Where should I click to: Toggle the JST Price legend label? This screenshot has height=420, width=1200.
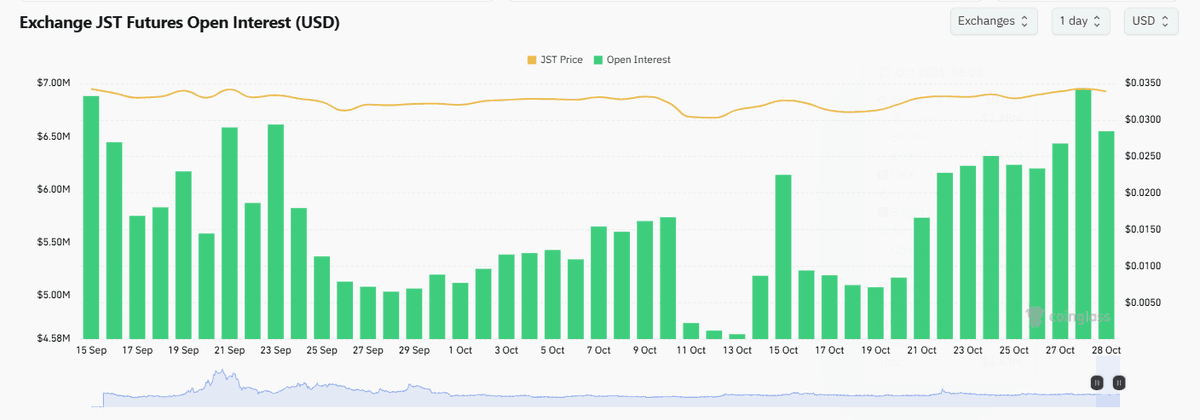[560, 60]
